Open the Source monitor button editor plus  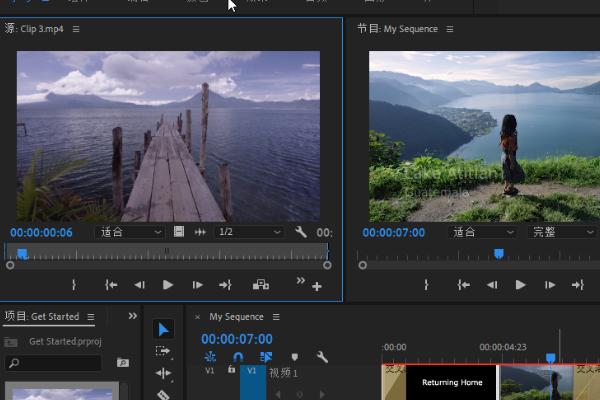click(316, 286)
